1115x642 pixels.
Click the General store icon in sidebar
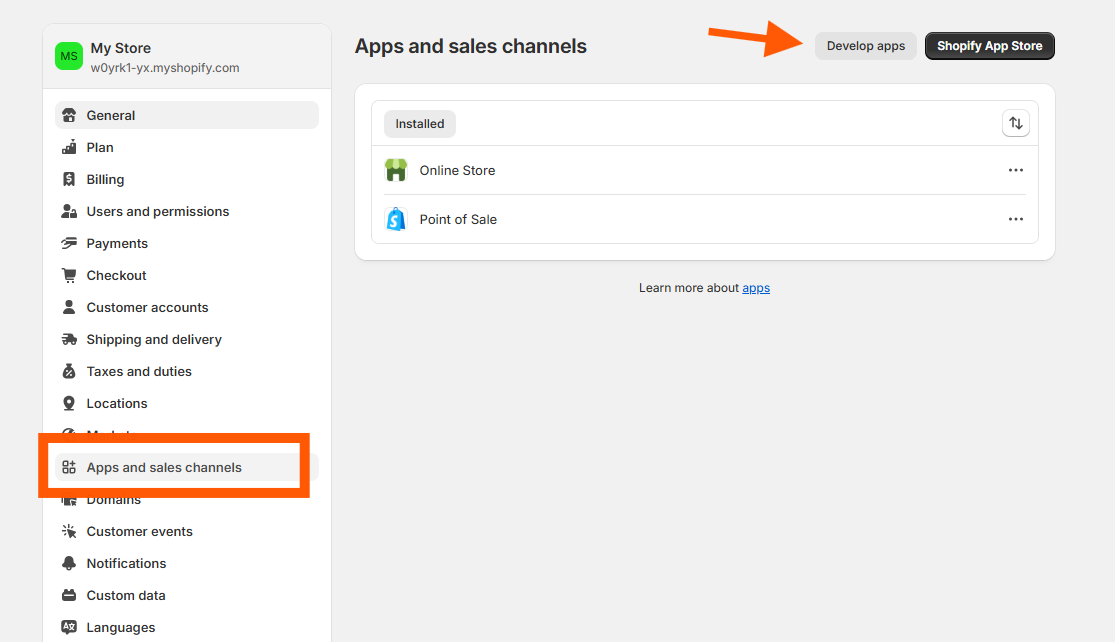pyautogui.click(x=69, y=115)
